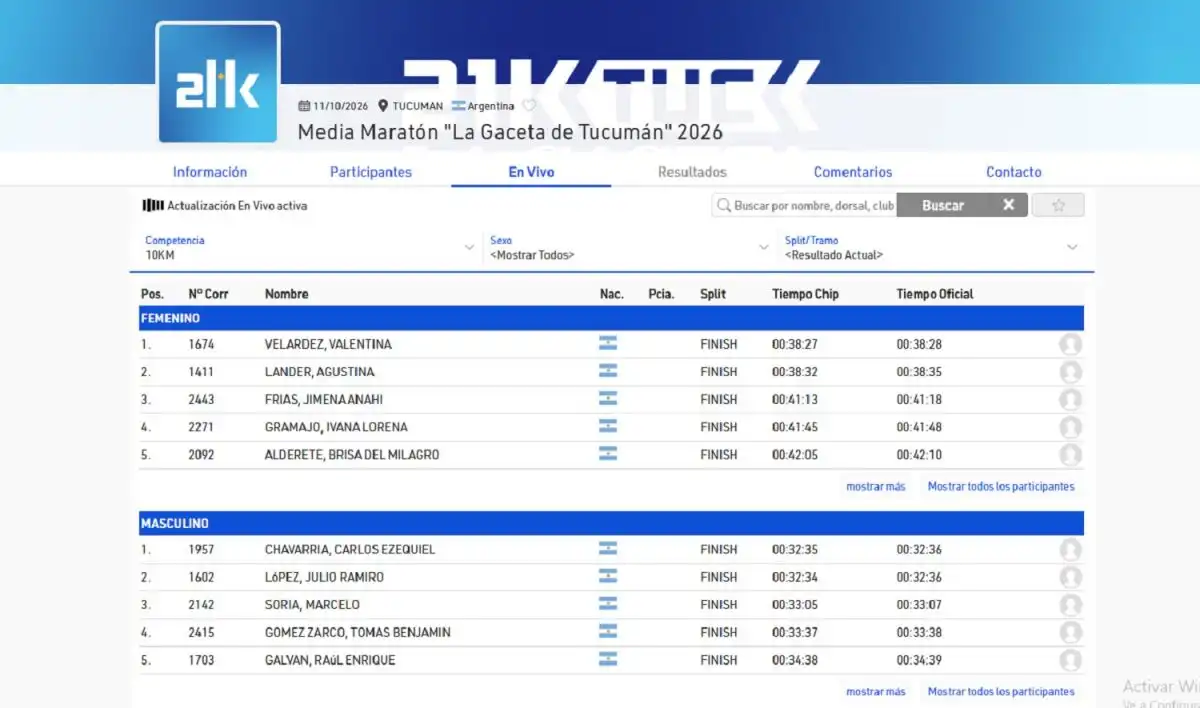
Task: Click the Nº Corr column header
Action: tap(208, 294)
